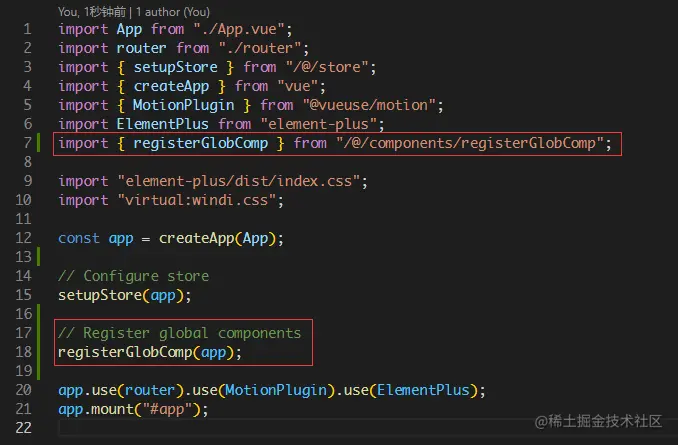
Task: Click use(MotionPlugin) on line 20
Action: pos(264,391)
